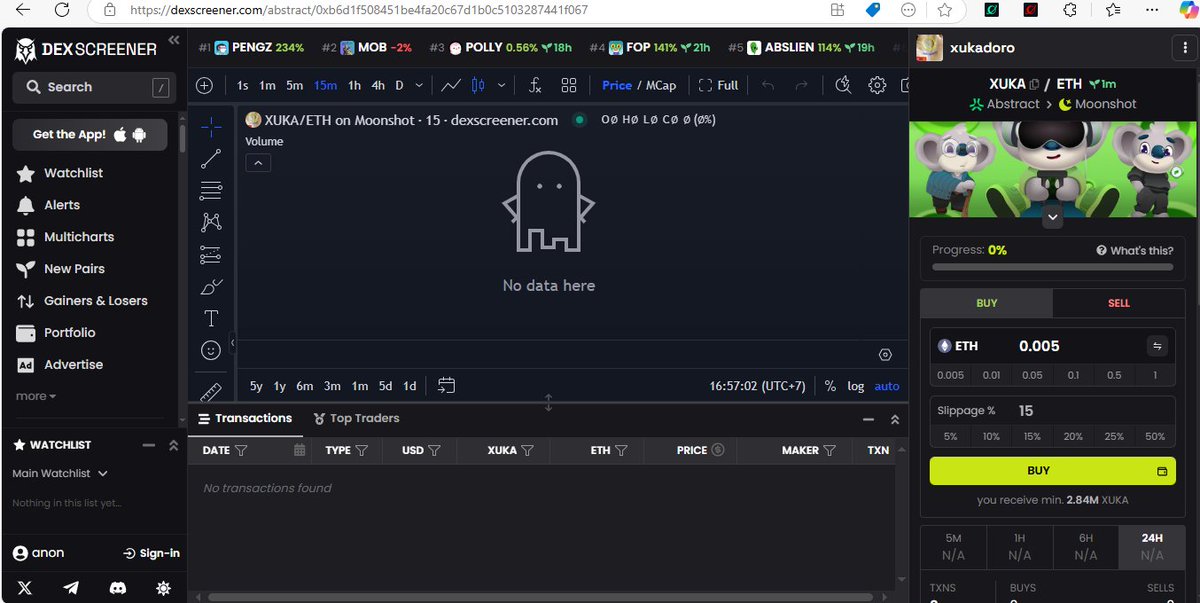Expand the token banner chevron
Image resolution: width=1200 pixels, height=603 pixels.
[x=1052, y=217]
